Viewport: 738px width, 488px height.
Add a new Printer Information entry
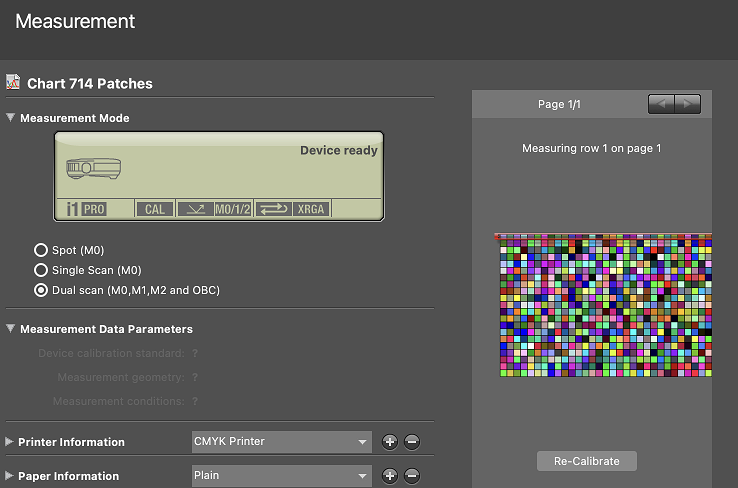coord(390,442)
